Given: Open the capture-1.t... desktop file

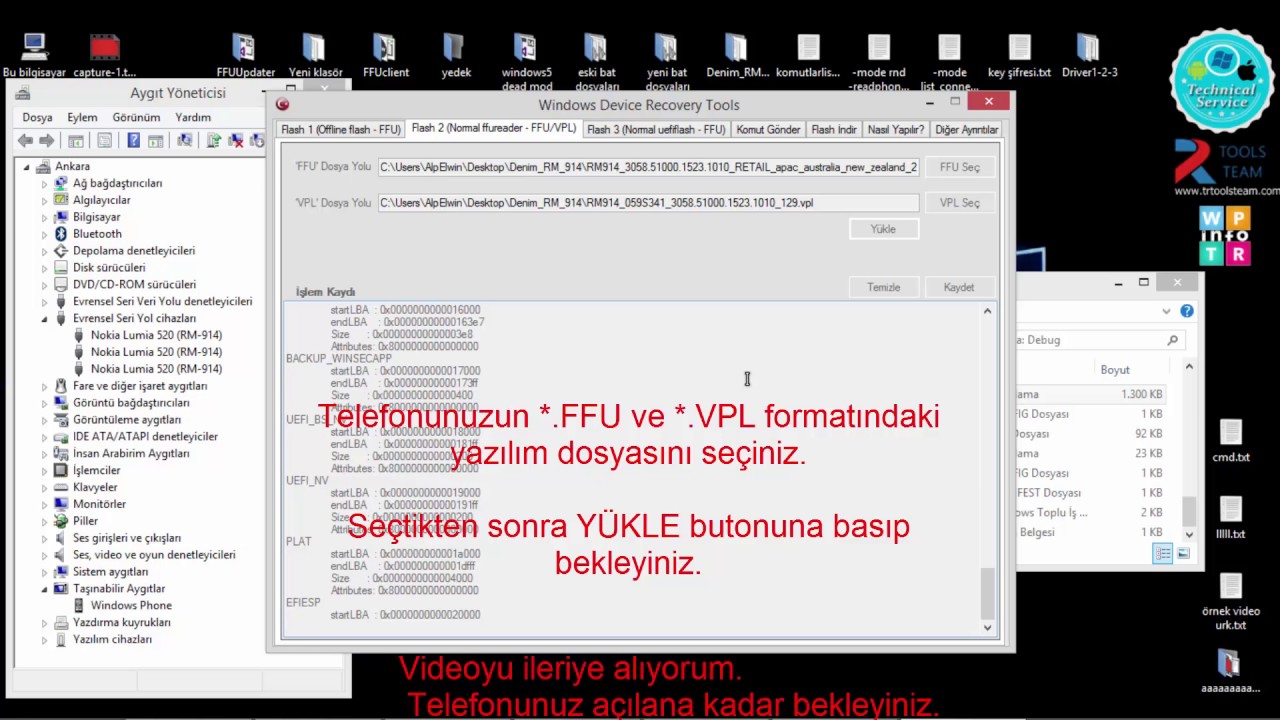Looking at the screenshot, I should point(105,57).
